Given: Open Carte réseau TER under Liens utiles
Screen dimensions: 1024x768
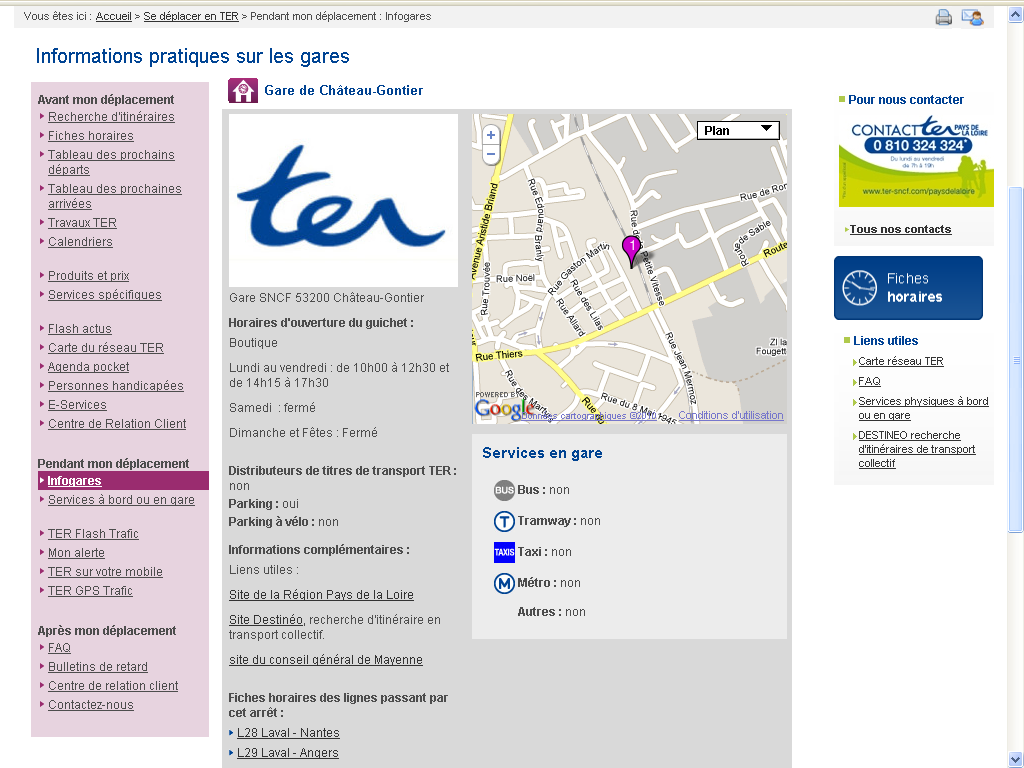Looking at the screenshot, I should (901, 361).
